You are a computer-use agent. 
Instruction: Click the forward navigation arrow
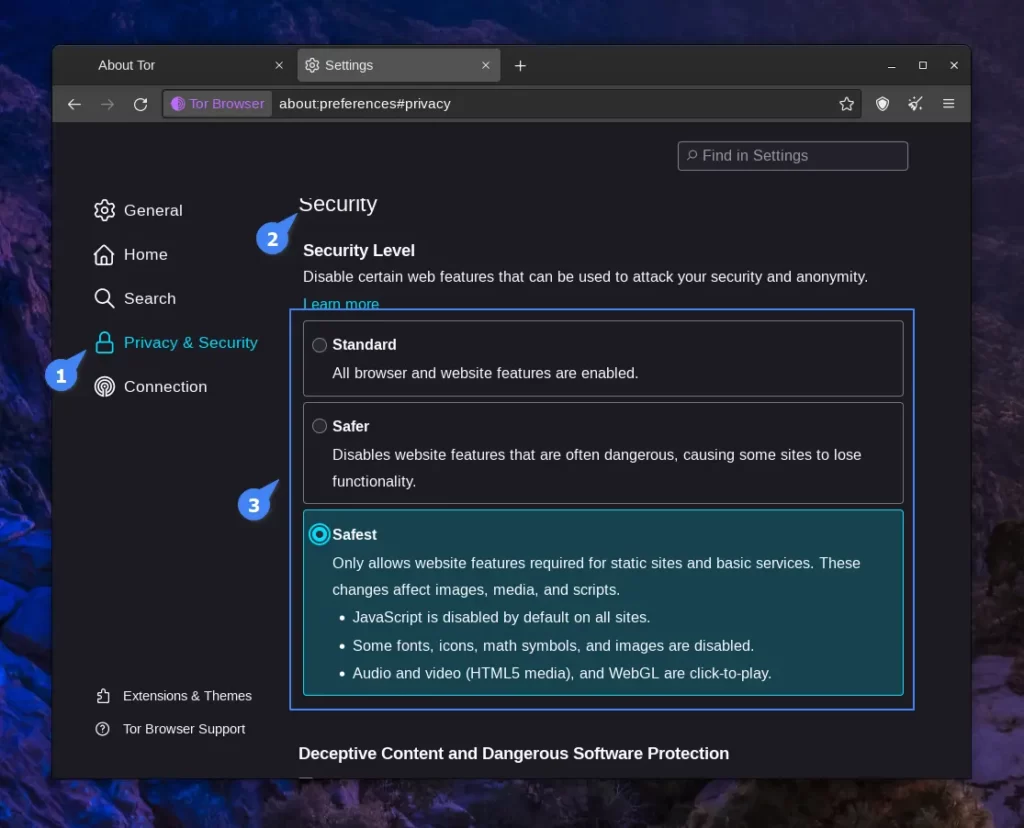tap(107, 104)
